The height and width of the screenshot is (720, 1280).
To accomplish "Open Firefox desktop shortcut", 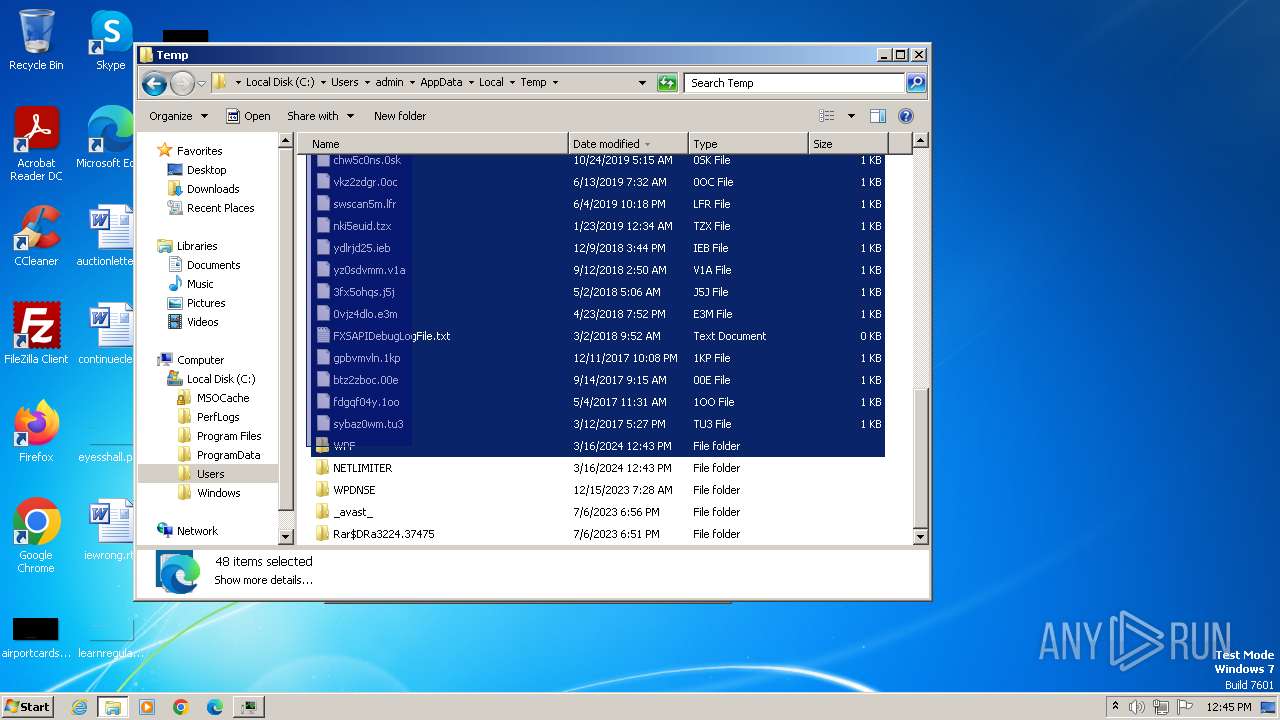I will coord(36,431).
